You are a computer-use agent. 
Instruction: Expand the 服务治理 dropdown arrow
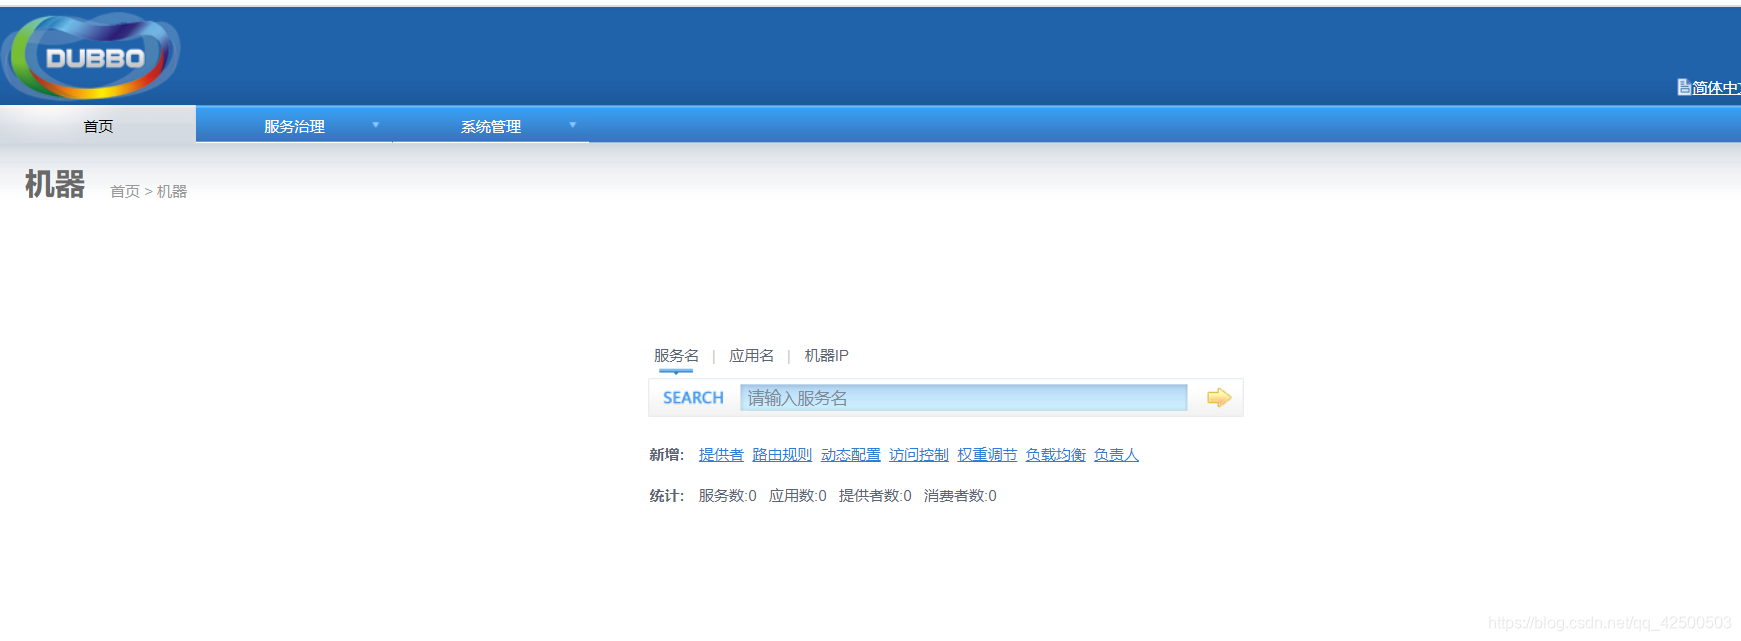(x=376, y=125)
